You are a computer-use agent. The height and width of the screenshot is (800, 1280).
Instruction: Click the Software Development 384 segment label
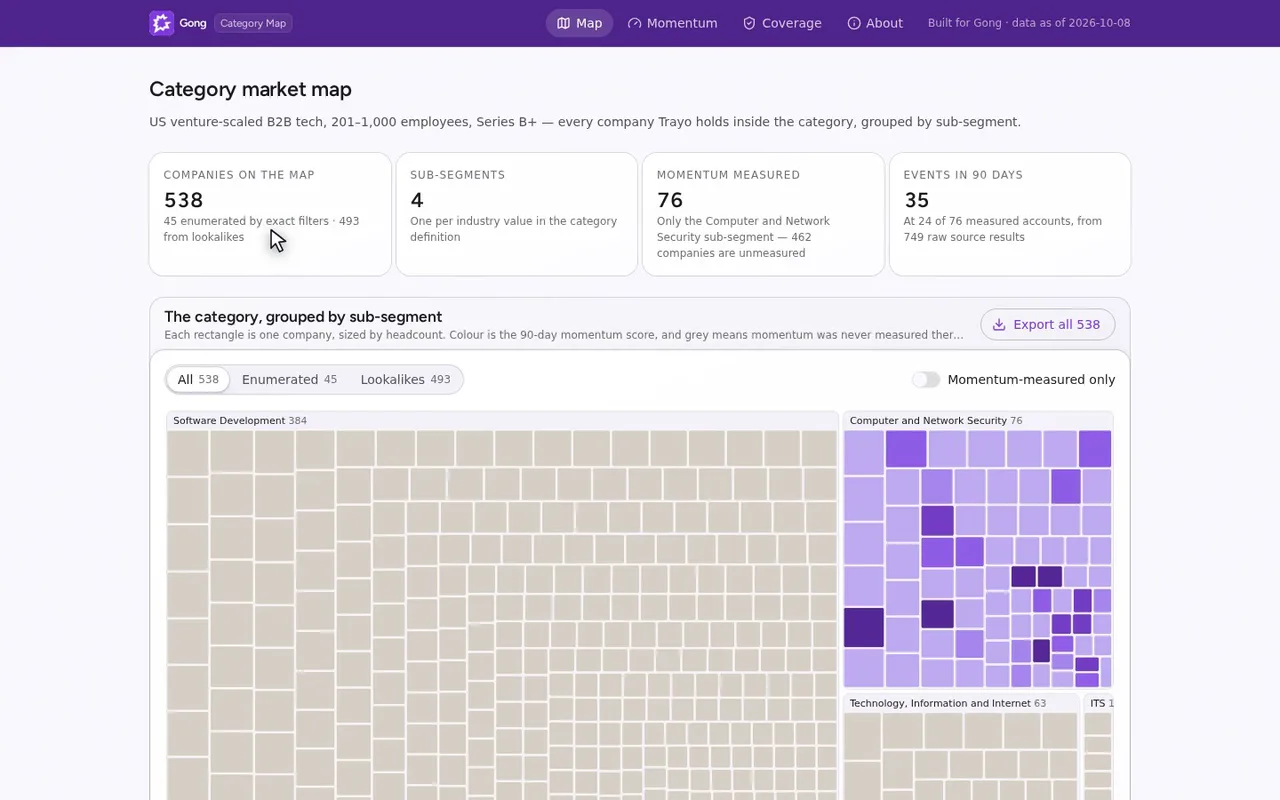[240, 421]
